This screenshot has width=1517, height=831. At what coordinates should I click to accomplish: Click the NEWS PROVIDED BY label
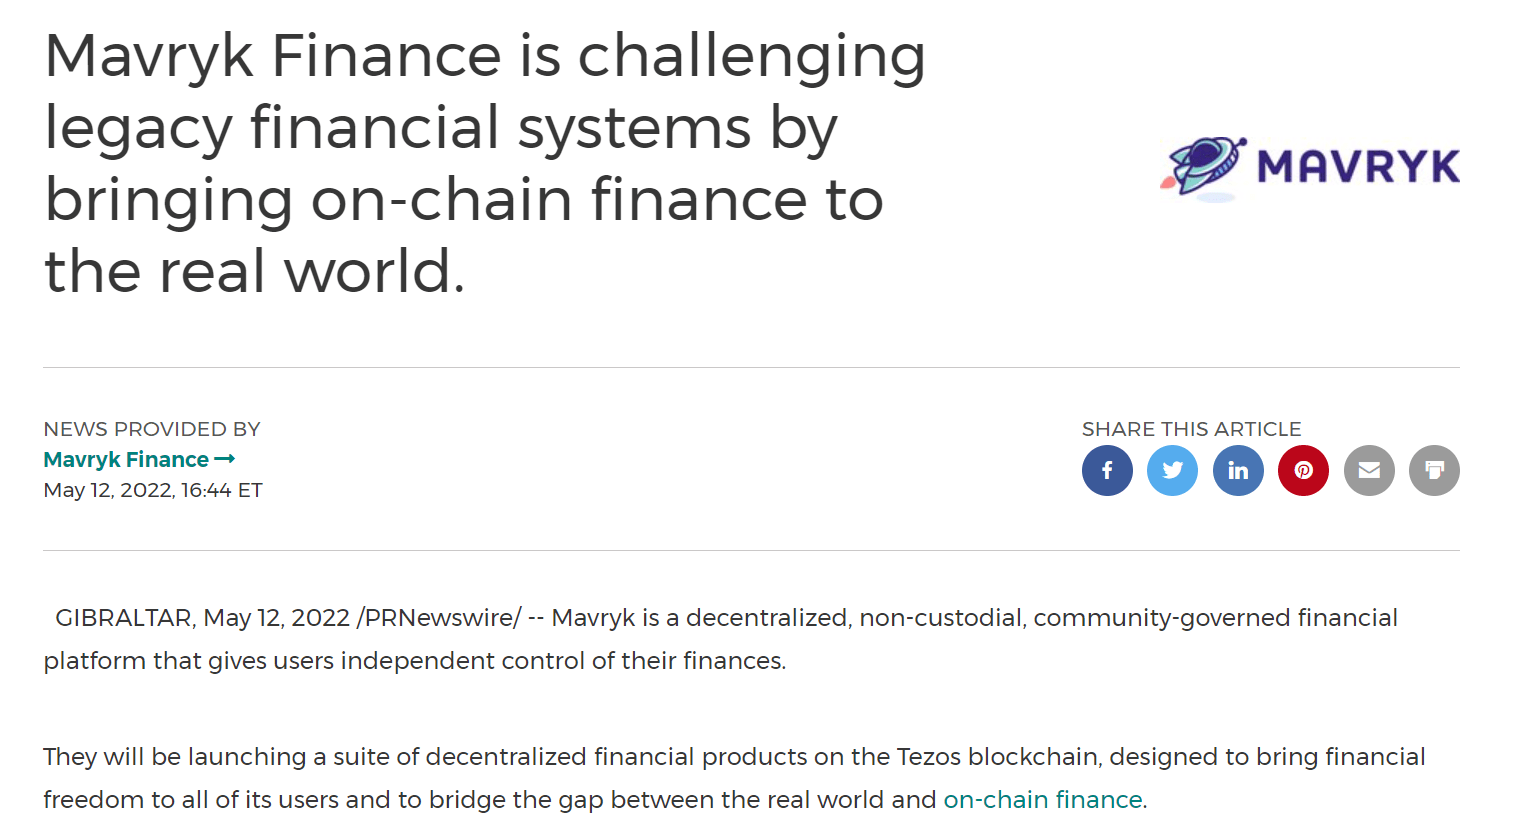[x=152, y=429]
